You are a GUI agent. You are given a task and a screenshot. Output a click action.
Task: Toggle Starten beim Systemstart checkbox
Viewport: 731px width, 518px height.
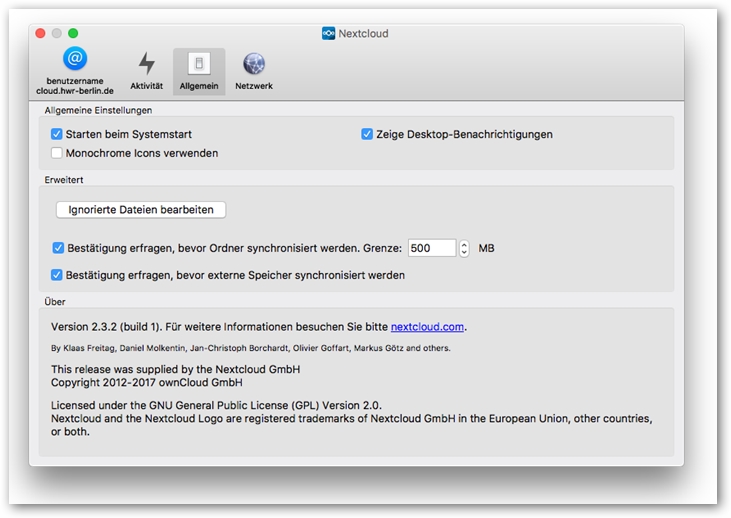point(57,134)
